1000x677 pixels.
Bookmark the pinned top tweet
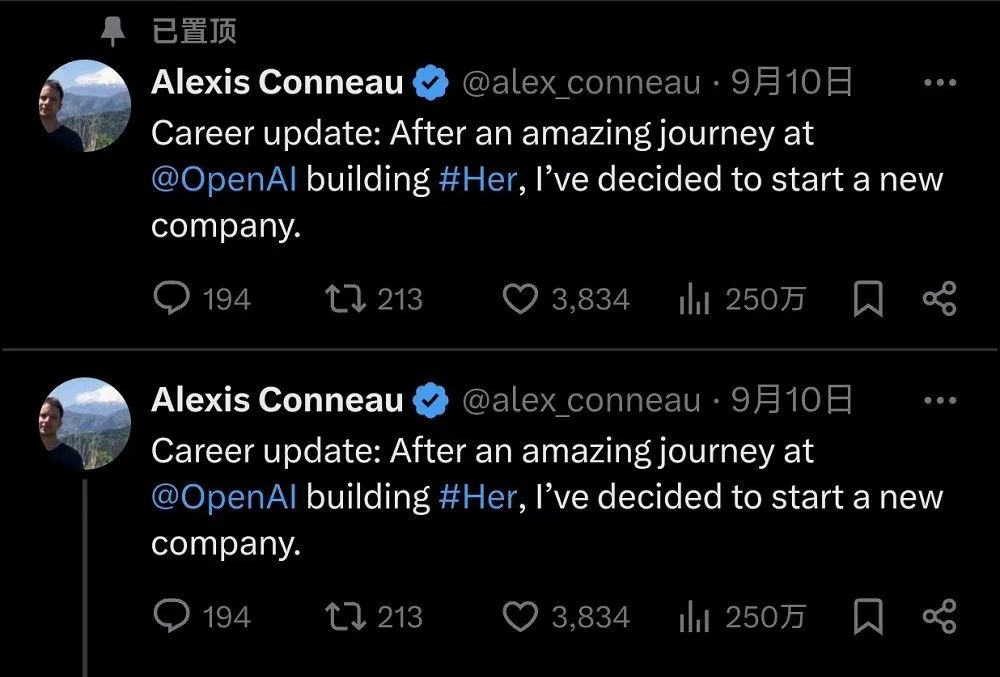pyautogui.click(x=867, y=299)
